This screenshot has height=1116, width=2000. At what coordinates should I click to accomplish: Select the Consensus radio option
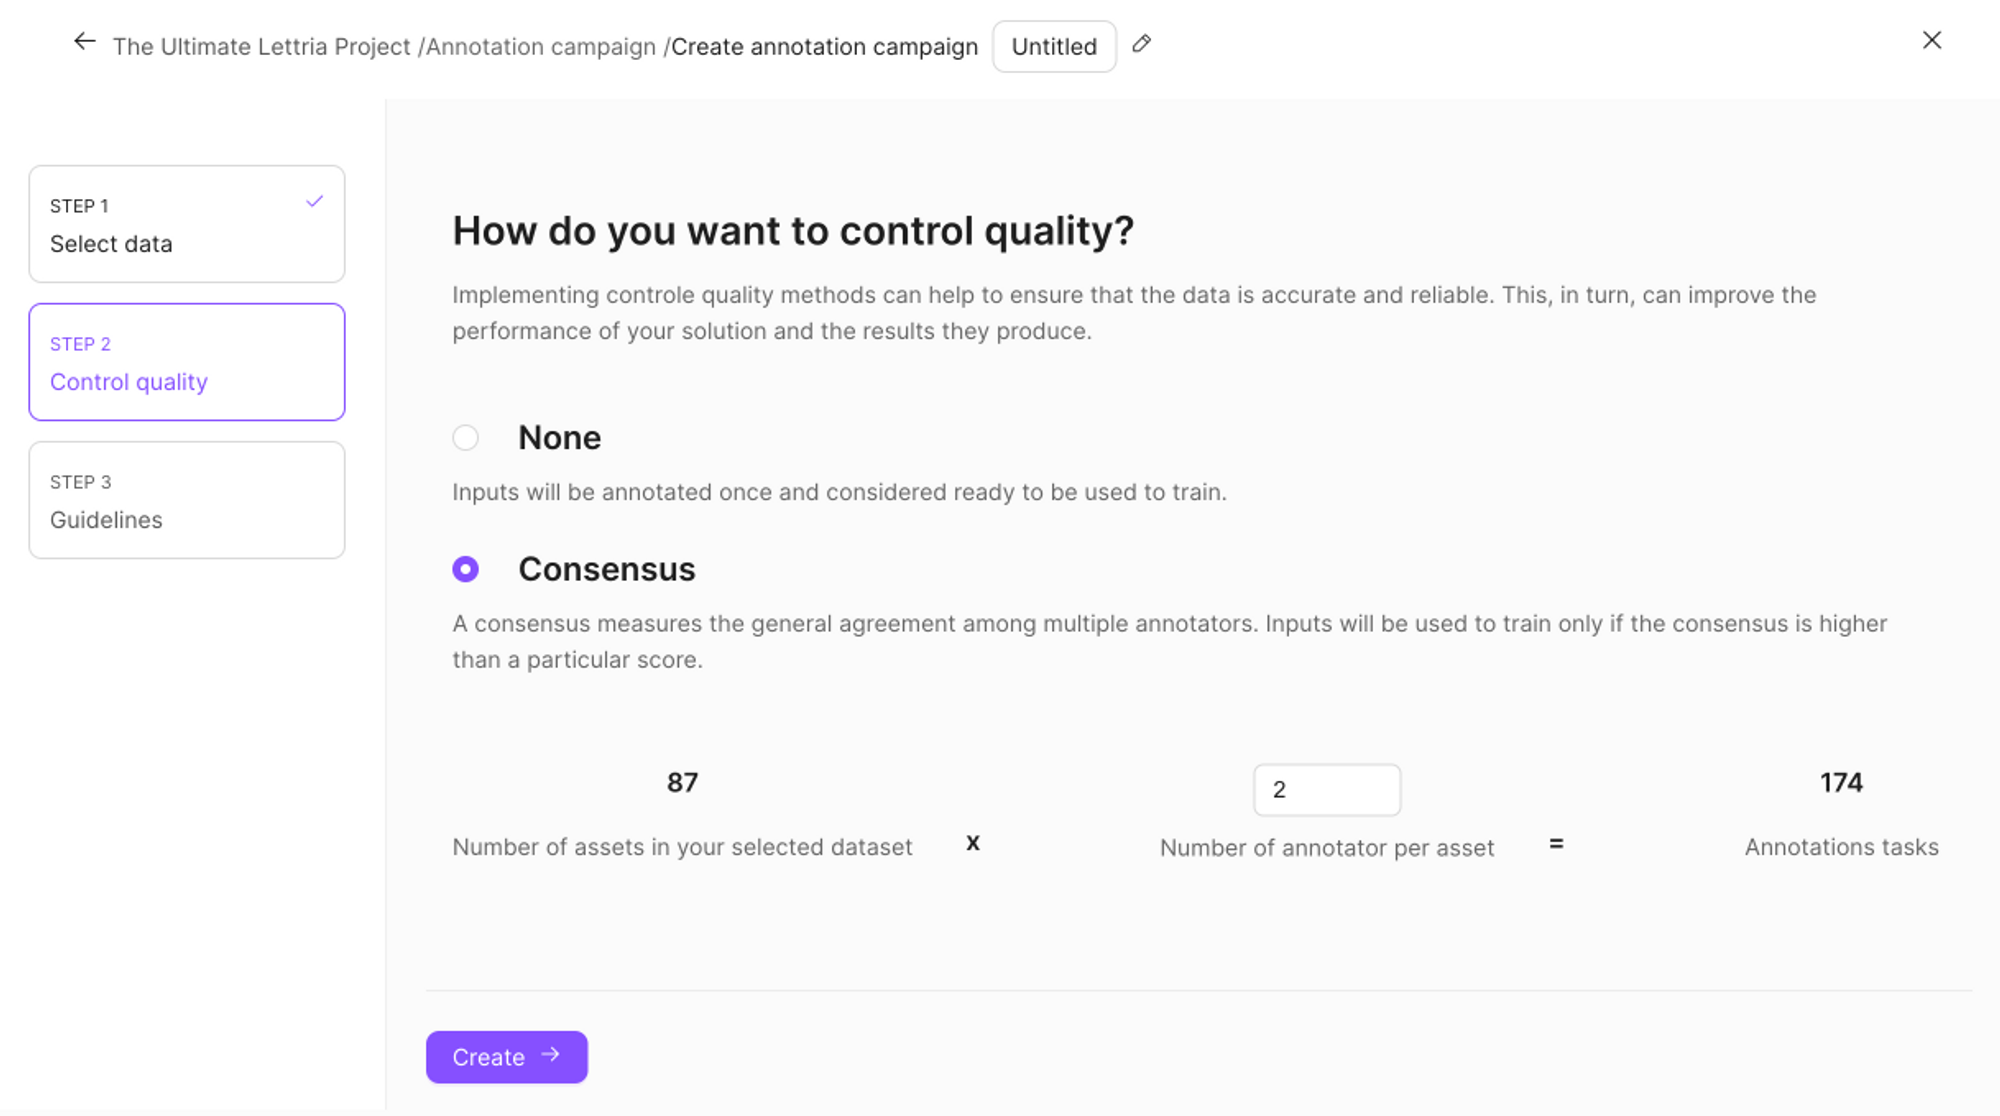465,569
